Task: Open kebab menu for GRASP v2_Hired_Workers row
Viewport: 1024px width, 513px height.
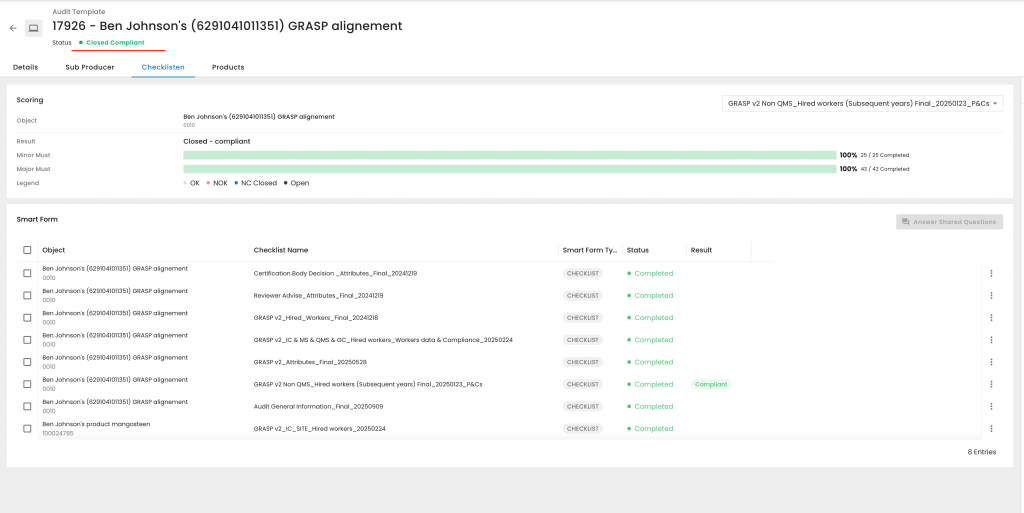Action: (x=991, y=317)
